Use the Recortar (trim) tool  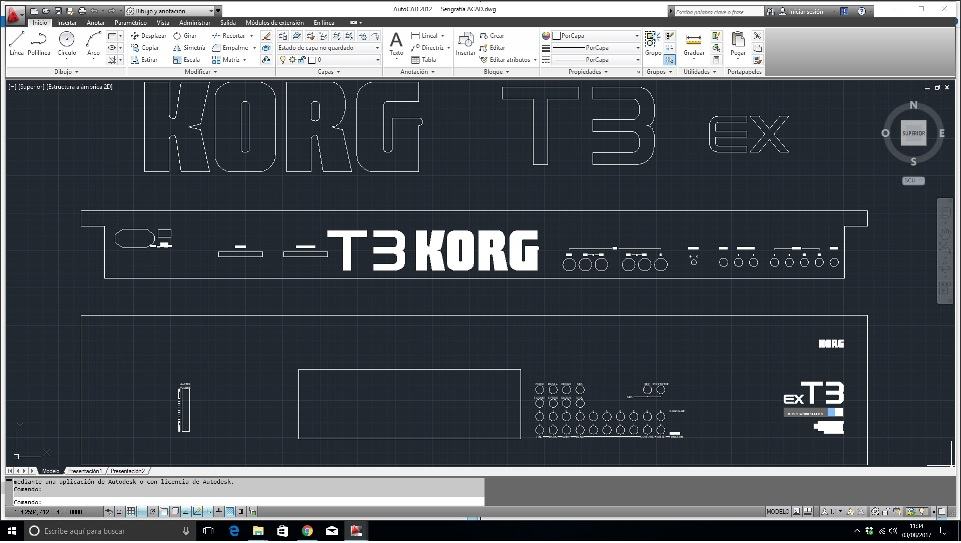coord(227,36)
